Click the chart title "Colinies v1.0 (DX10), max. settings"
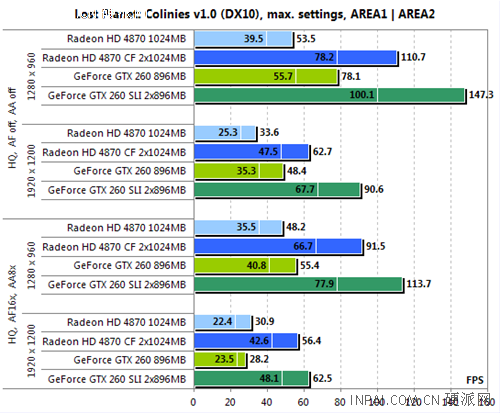This screenshot has height=413, width=500. click(x=246, y=14)
